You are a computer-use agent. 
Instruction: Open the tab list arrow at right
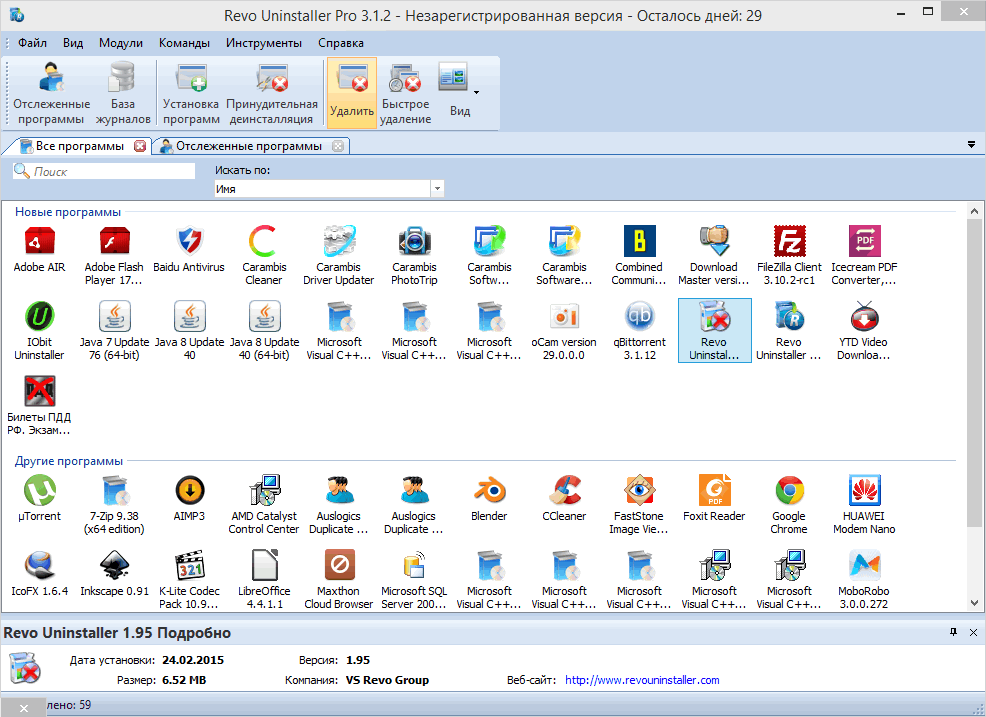coord(972,145)
